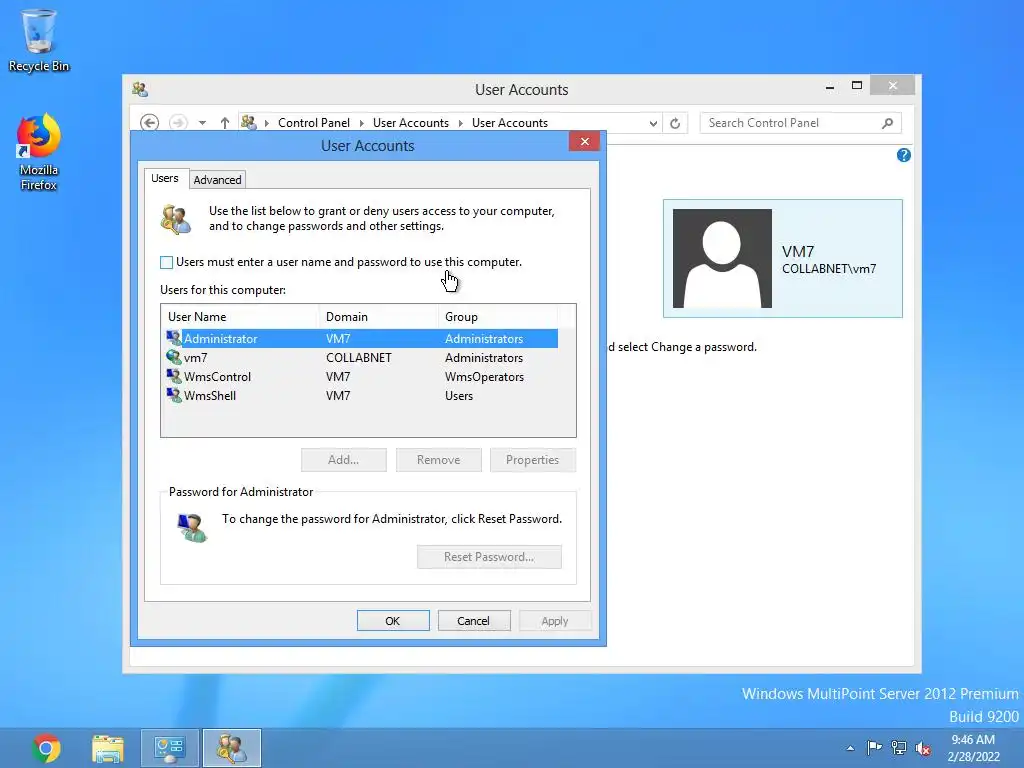1024x768 pixels.
Task: Open the address bar history dropdown
Action: click(652, 123)
